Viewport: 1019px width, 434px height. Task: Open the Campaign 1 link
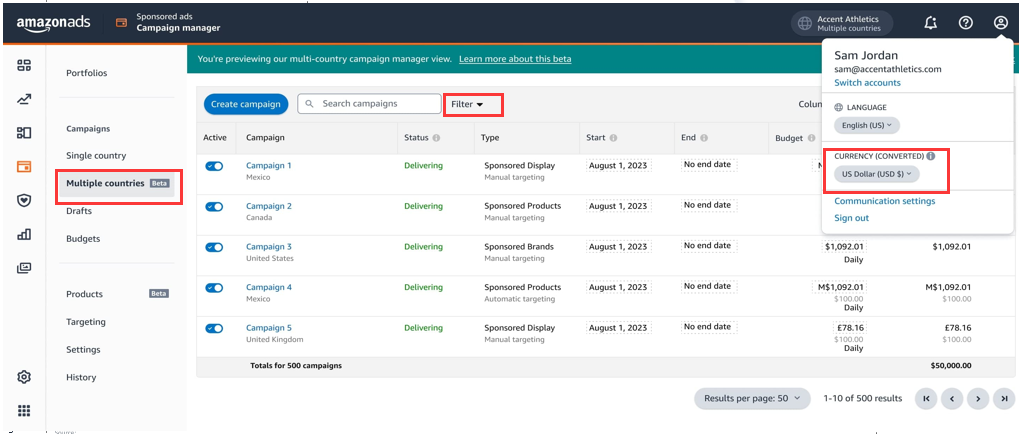(268, 166)
